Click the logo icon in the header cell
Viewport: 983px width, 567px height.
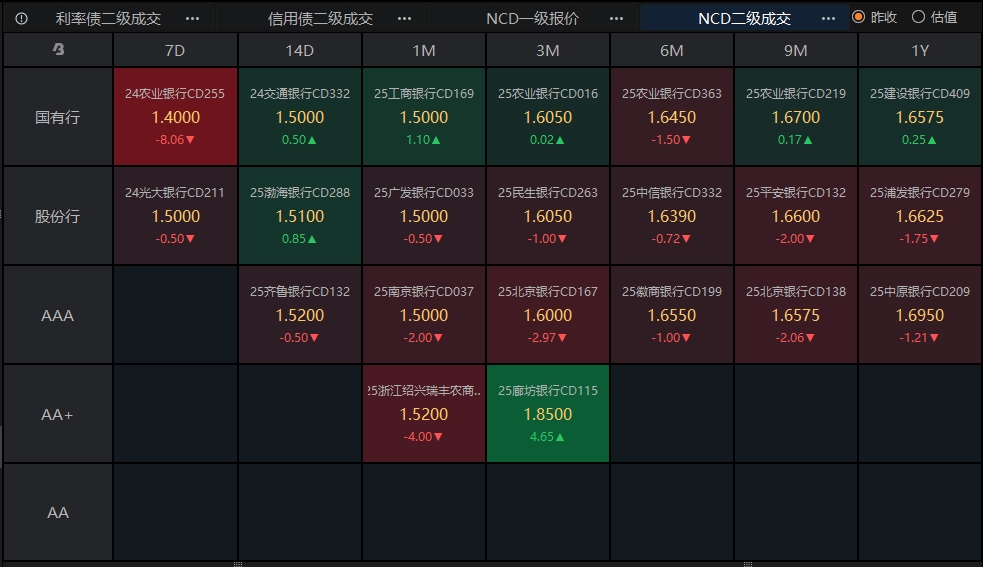tap(58, 49)
